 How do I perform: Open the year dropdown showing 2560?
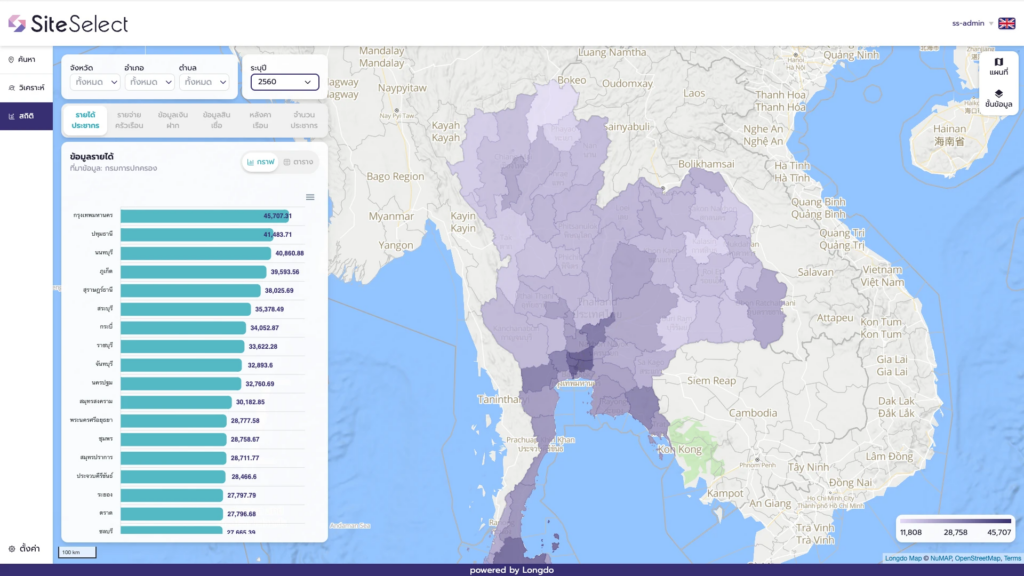[284, 82]
